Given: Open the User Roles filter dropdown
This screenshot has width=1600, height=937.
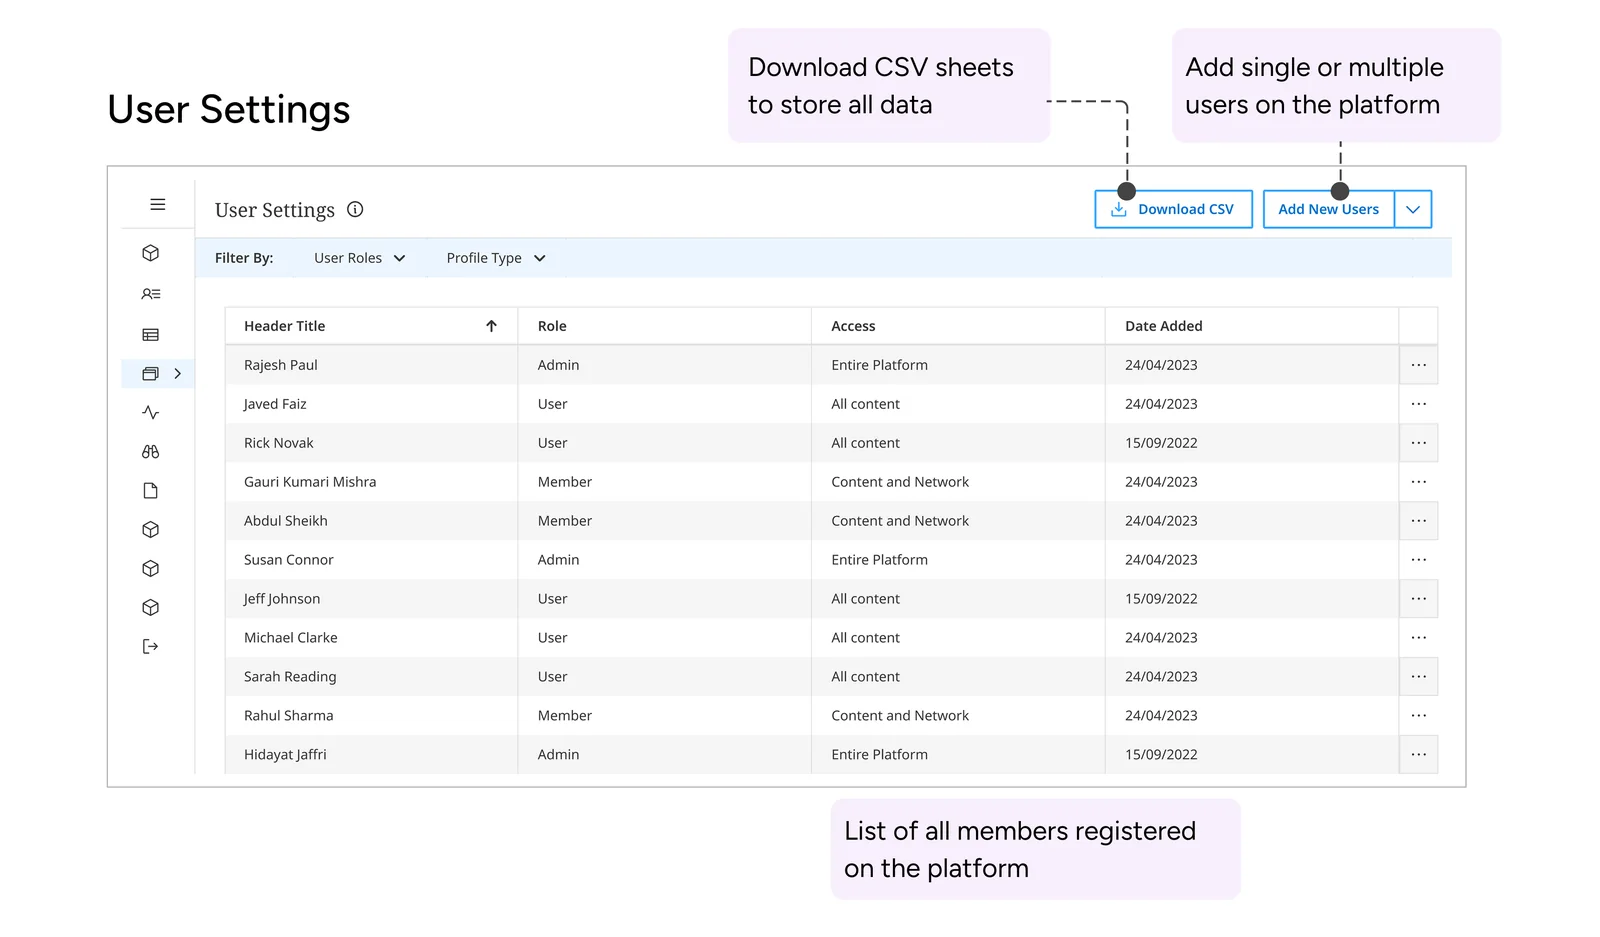Looking at the screenshot, I should [x=359, y=258].
